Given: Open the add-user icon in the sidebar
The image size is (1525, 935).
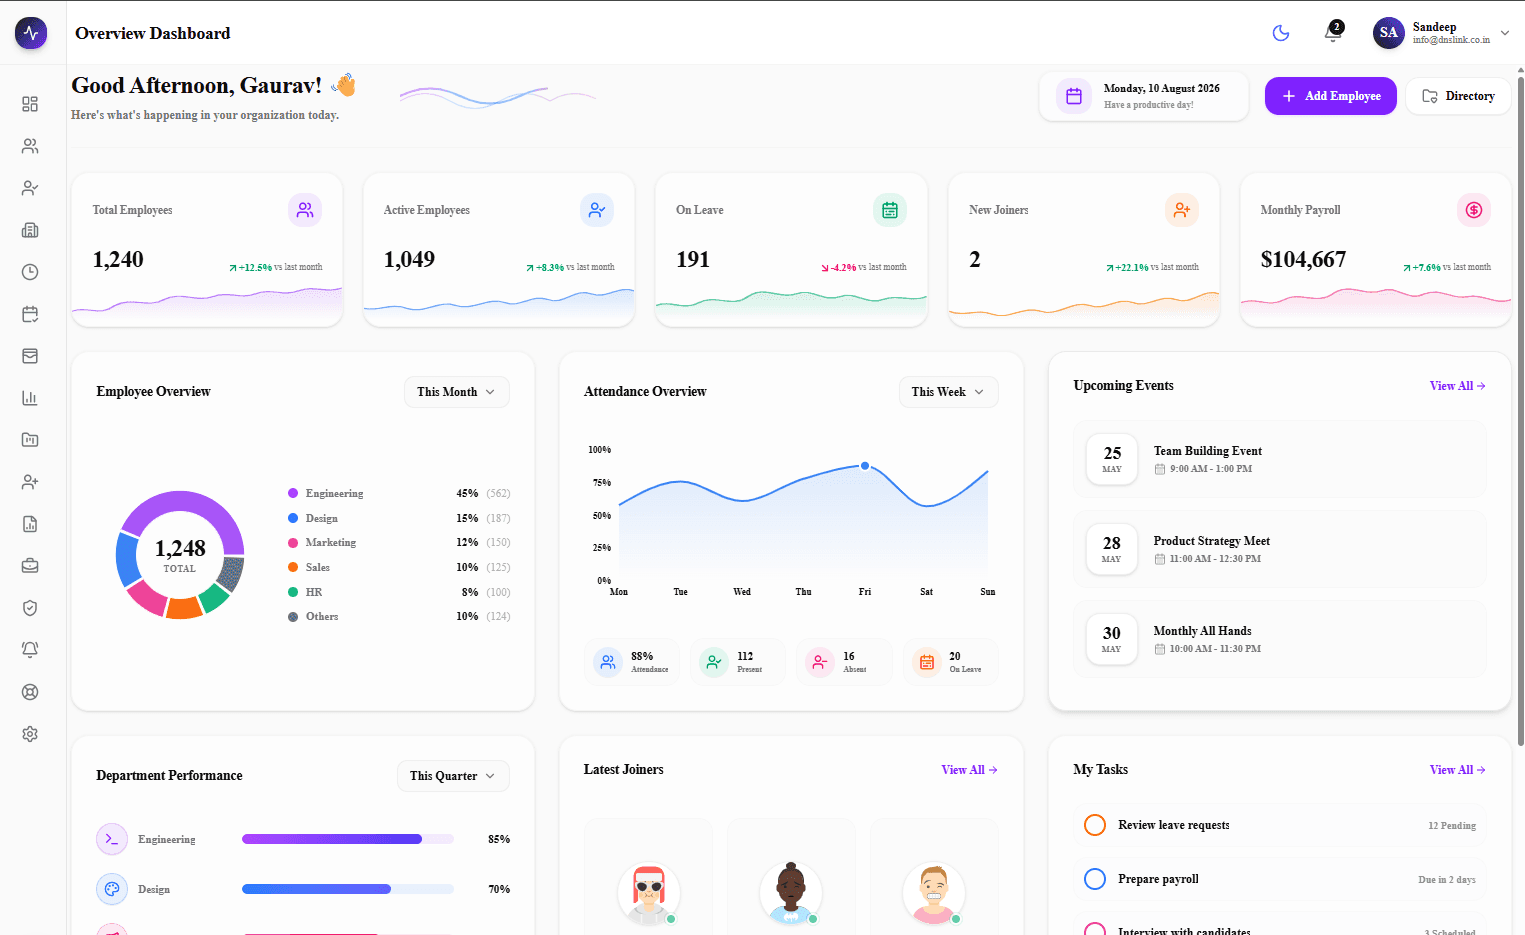Looking at the screenshot, I should (30, 482).
